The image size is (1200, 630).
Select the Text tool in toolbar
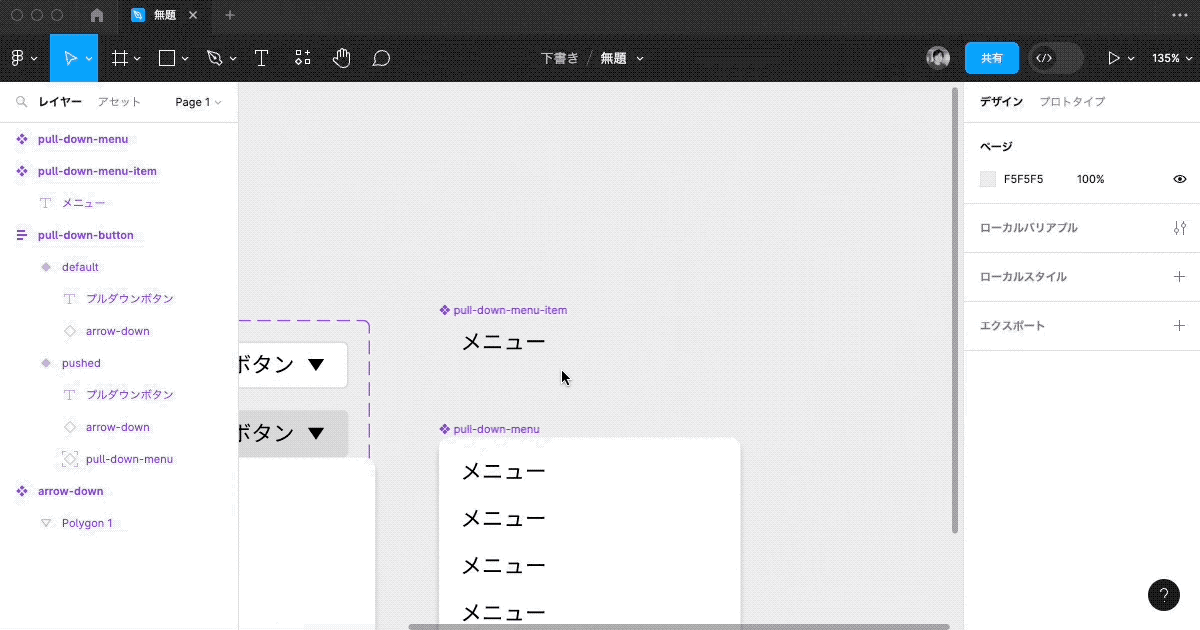(x=261, y=58)
